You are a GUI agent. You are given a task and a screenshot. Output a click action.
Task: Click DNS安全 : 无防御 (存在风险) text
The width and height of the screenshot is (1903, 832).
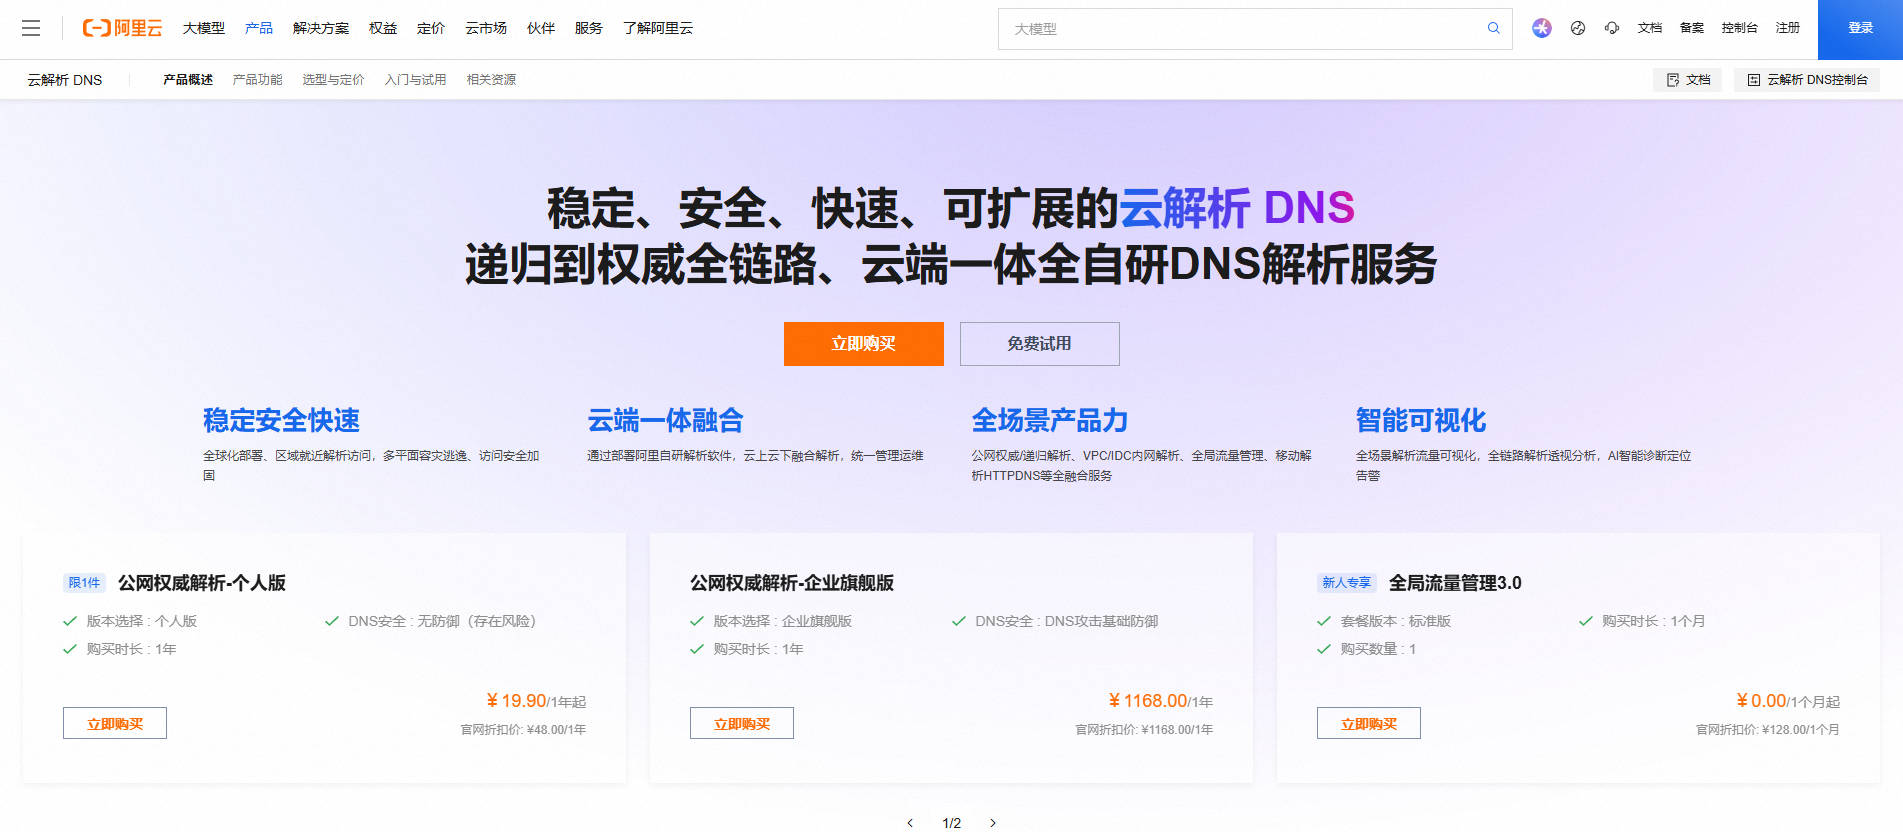[x=442, y=621]
